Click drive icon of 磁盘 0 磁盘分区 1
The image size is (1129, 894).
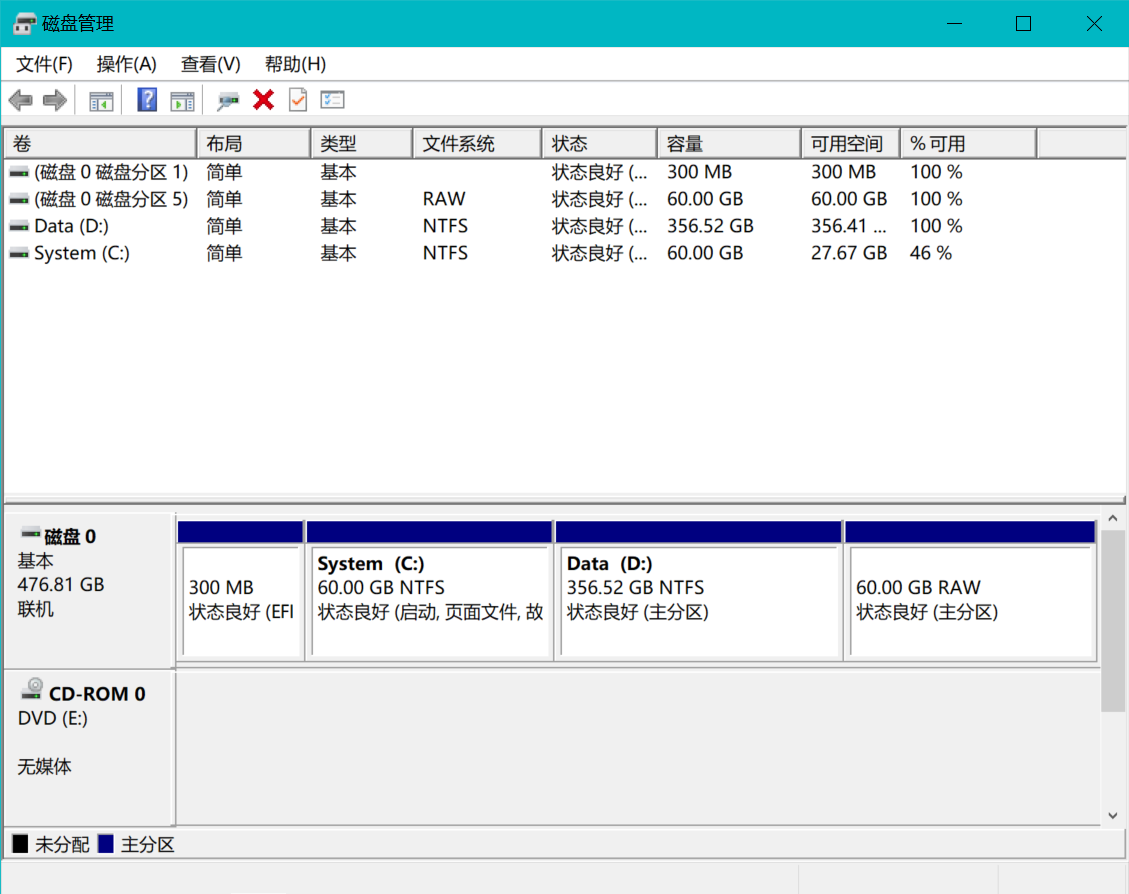(19, 172)
